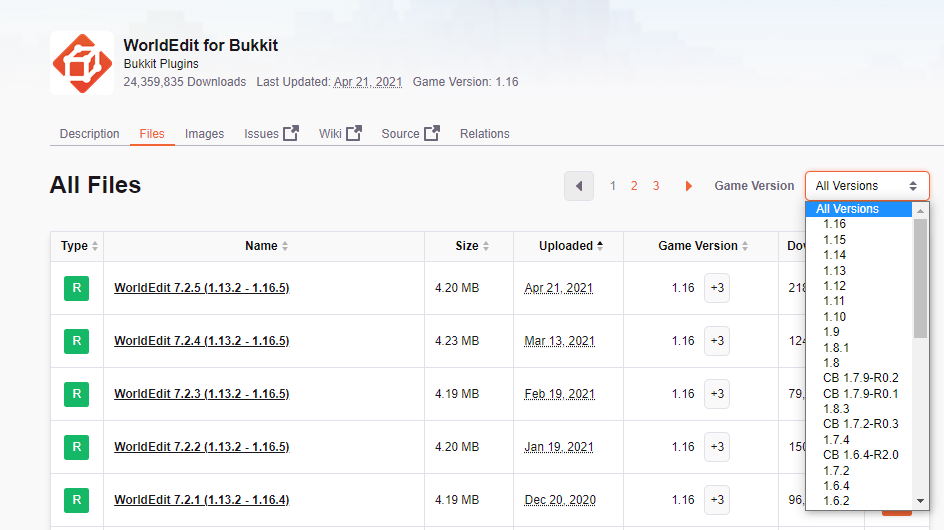This screenshot has width=944, height=530.
Task: Open Wiki external link icon
Action: (x=354, y=133)
